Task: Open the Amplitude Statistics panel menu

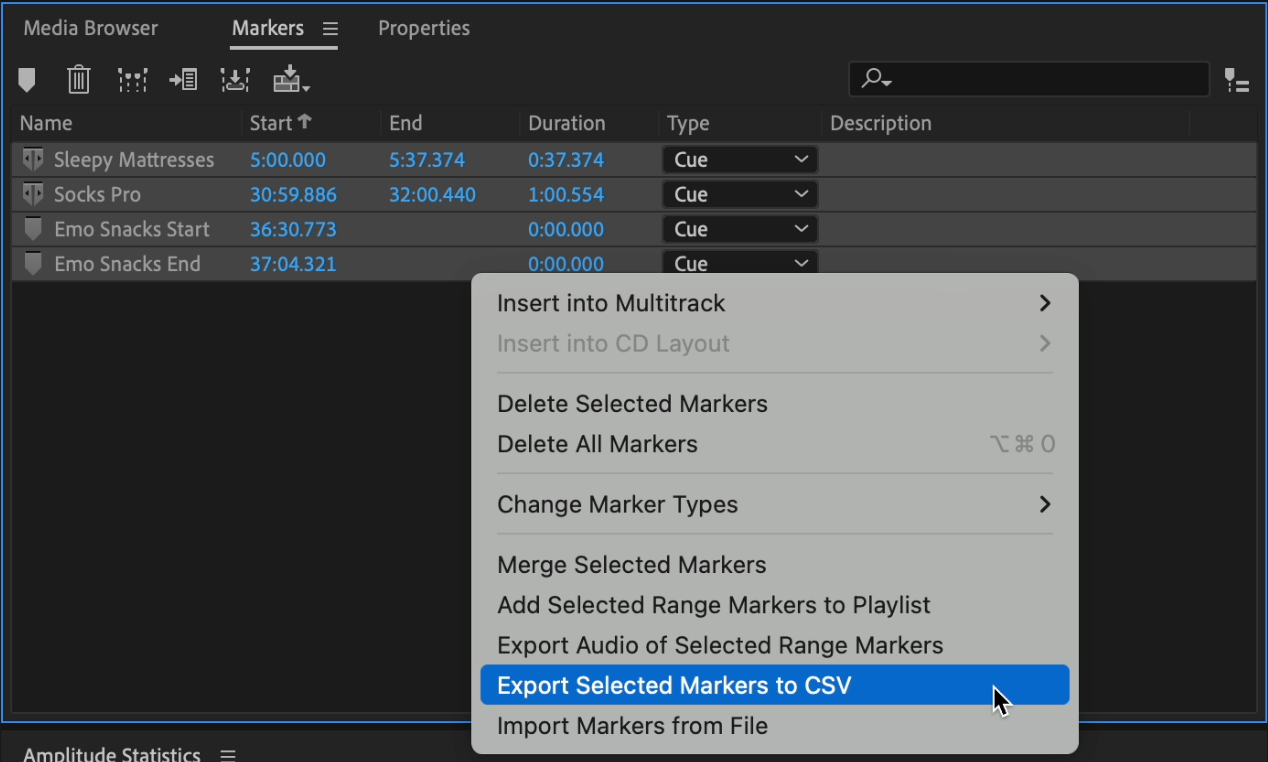Action: [x=228, y=755]
